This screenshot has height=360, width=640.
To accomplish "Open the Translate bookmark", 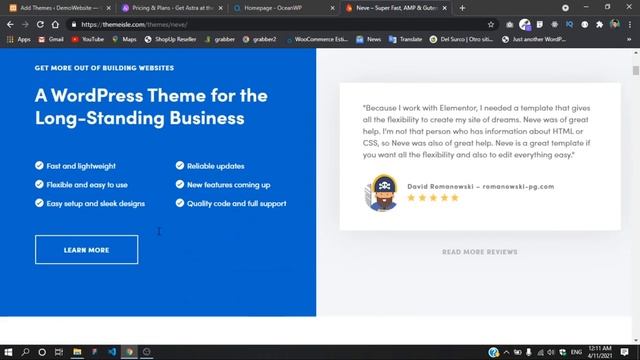I will pyautogui.click(x=405, y=39).
